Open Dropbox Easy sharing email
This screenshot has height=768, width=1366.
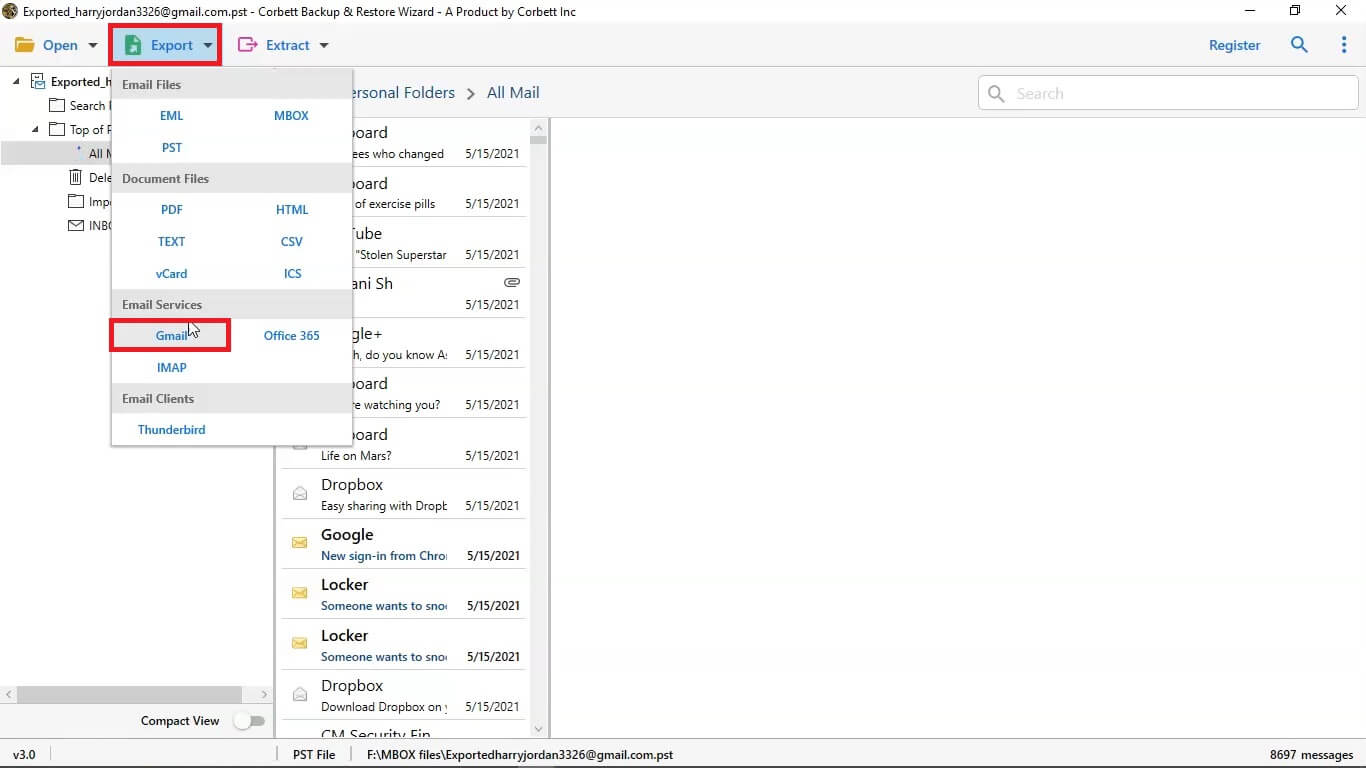tap(403, 494)
